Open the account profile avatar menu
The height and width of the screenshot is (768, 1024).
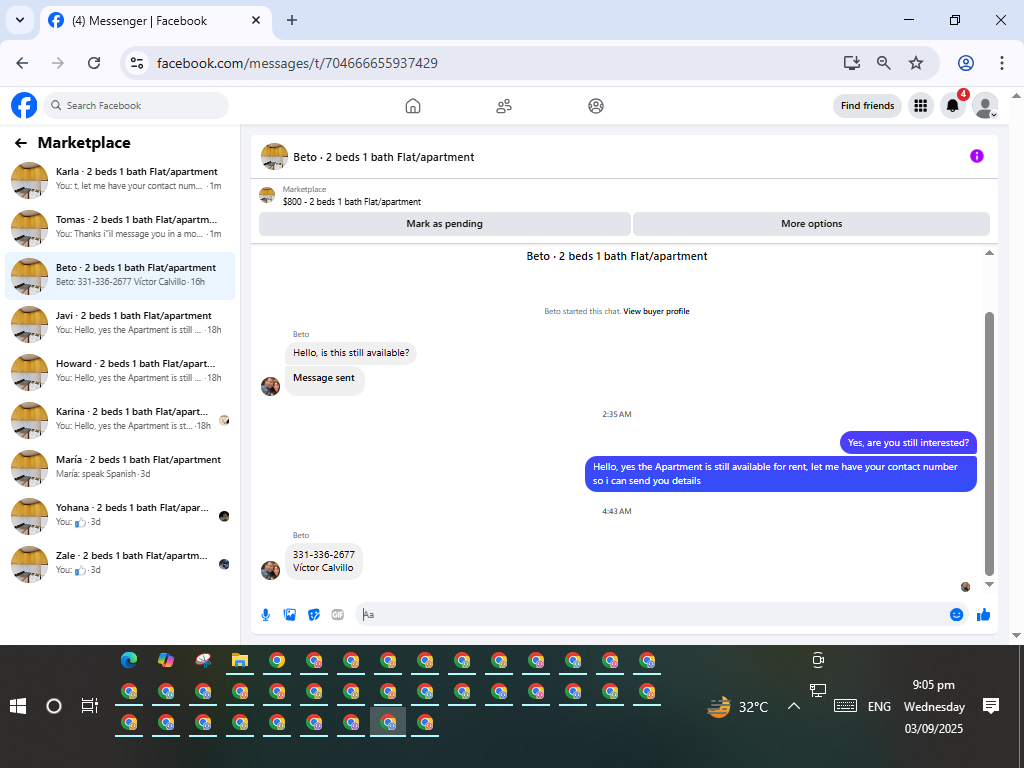[985, 105]
